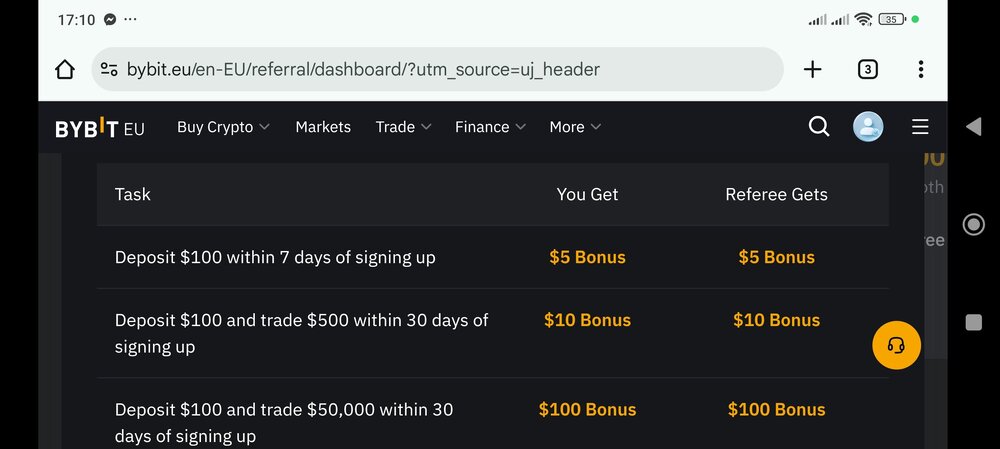The image size is (1000, 449).
Task: Expand the Buy Crypto dropdown
Action: [223, 127]
